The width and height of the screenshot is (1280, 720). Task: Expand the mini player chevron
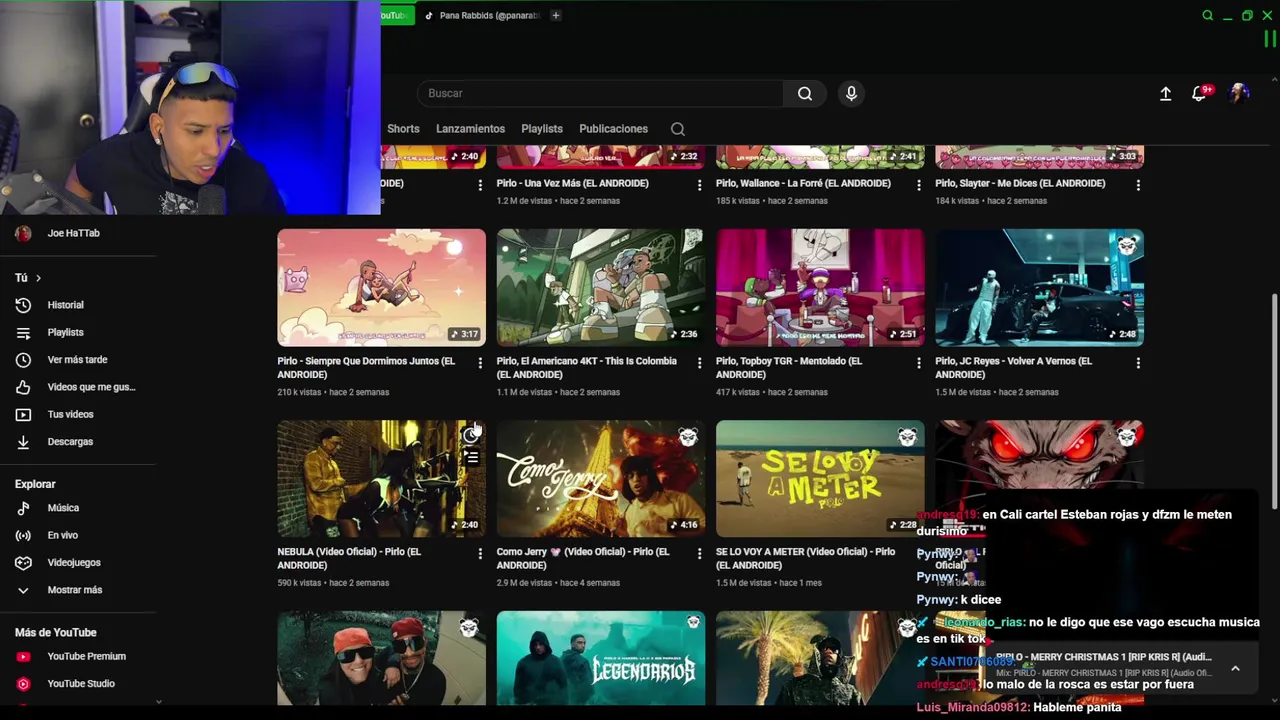point(1235,669)
